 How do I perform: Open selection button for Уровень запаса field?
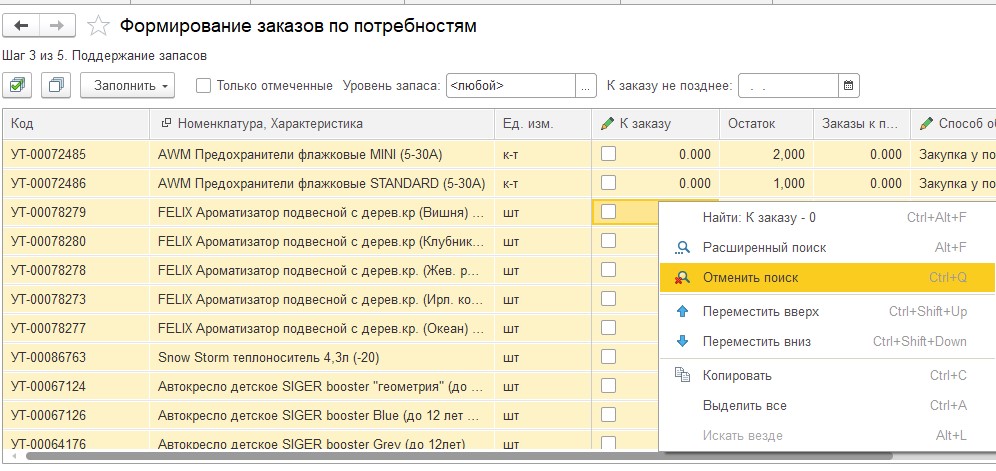point(586,86)
